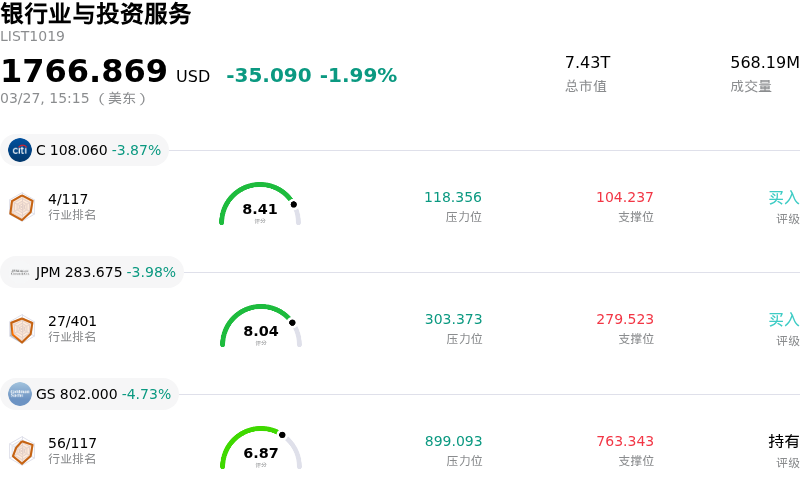
Task: Click JPM's 27/401 industry ranking
Action: [x=72, y=321]
